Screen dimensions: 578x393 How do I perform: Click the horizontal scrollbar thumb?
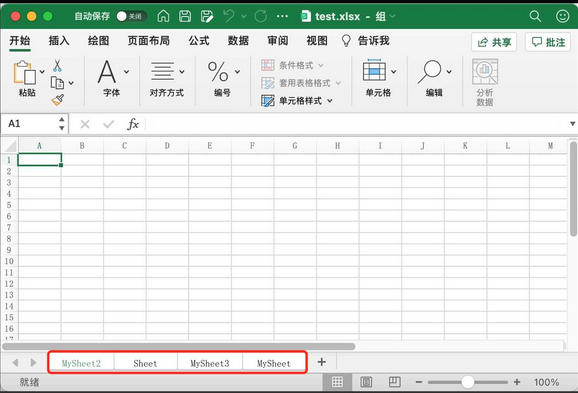coord(179,347)
